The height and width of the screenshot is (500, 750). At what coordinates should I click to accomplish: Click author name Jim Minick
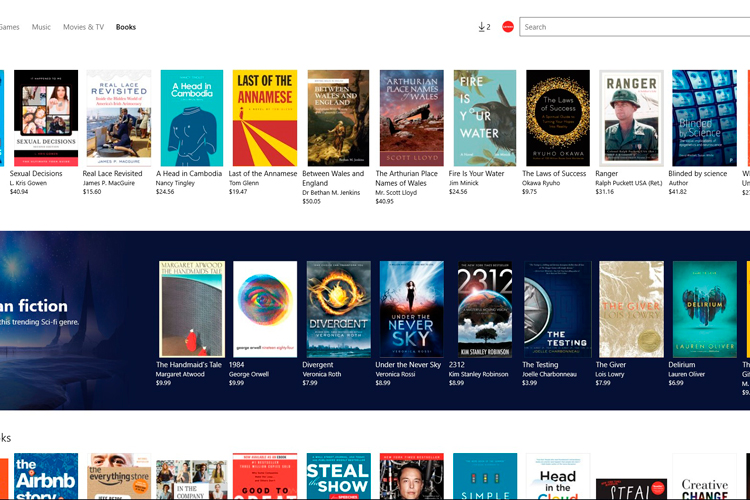464,183
